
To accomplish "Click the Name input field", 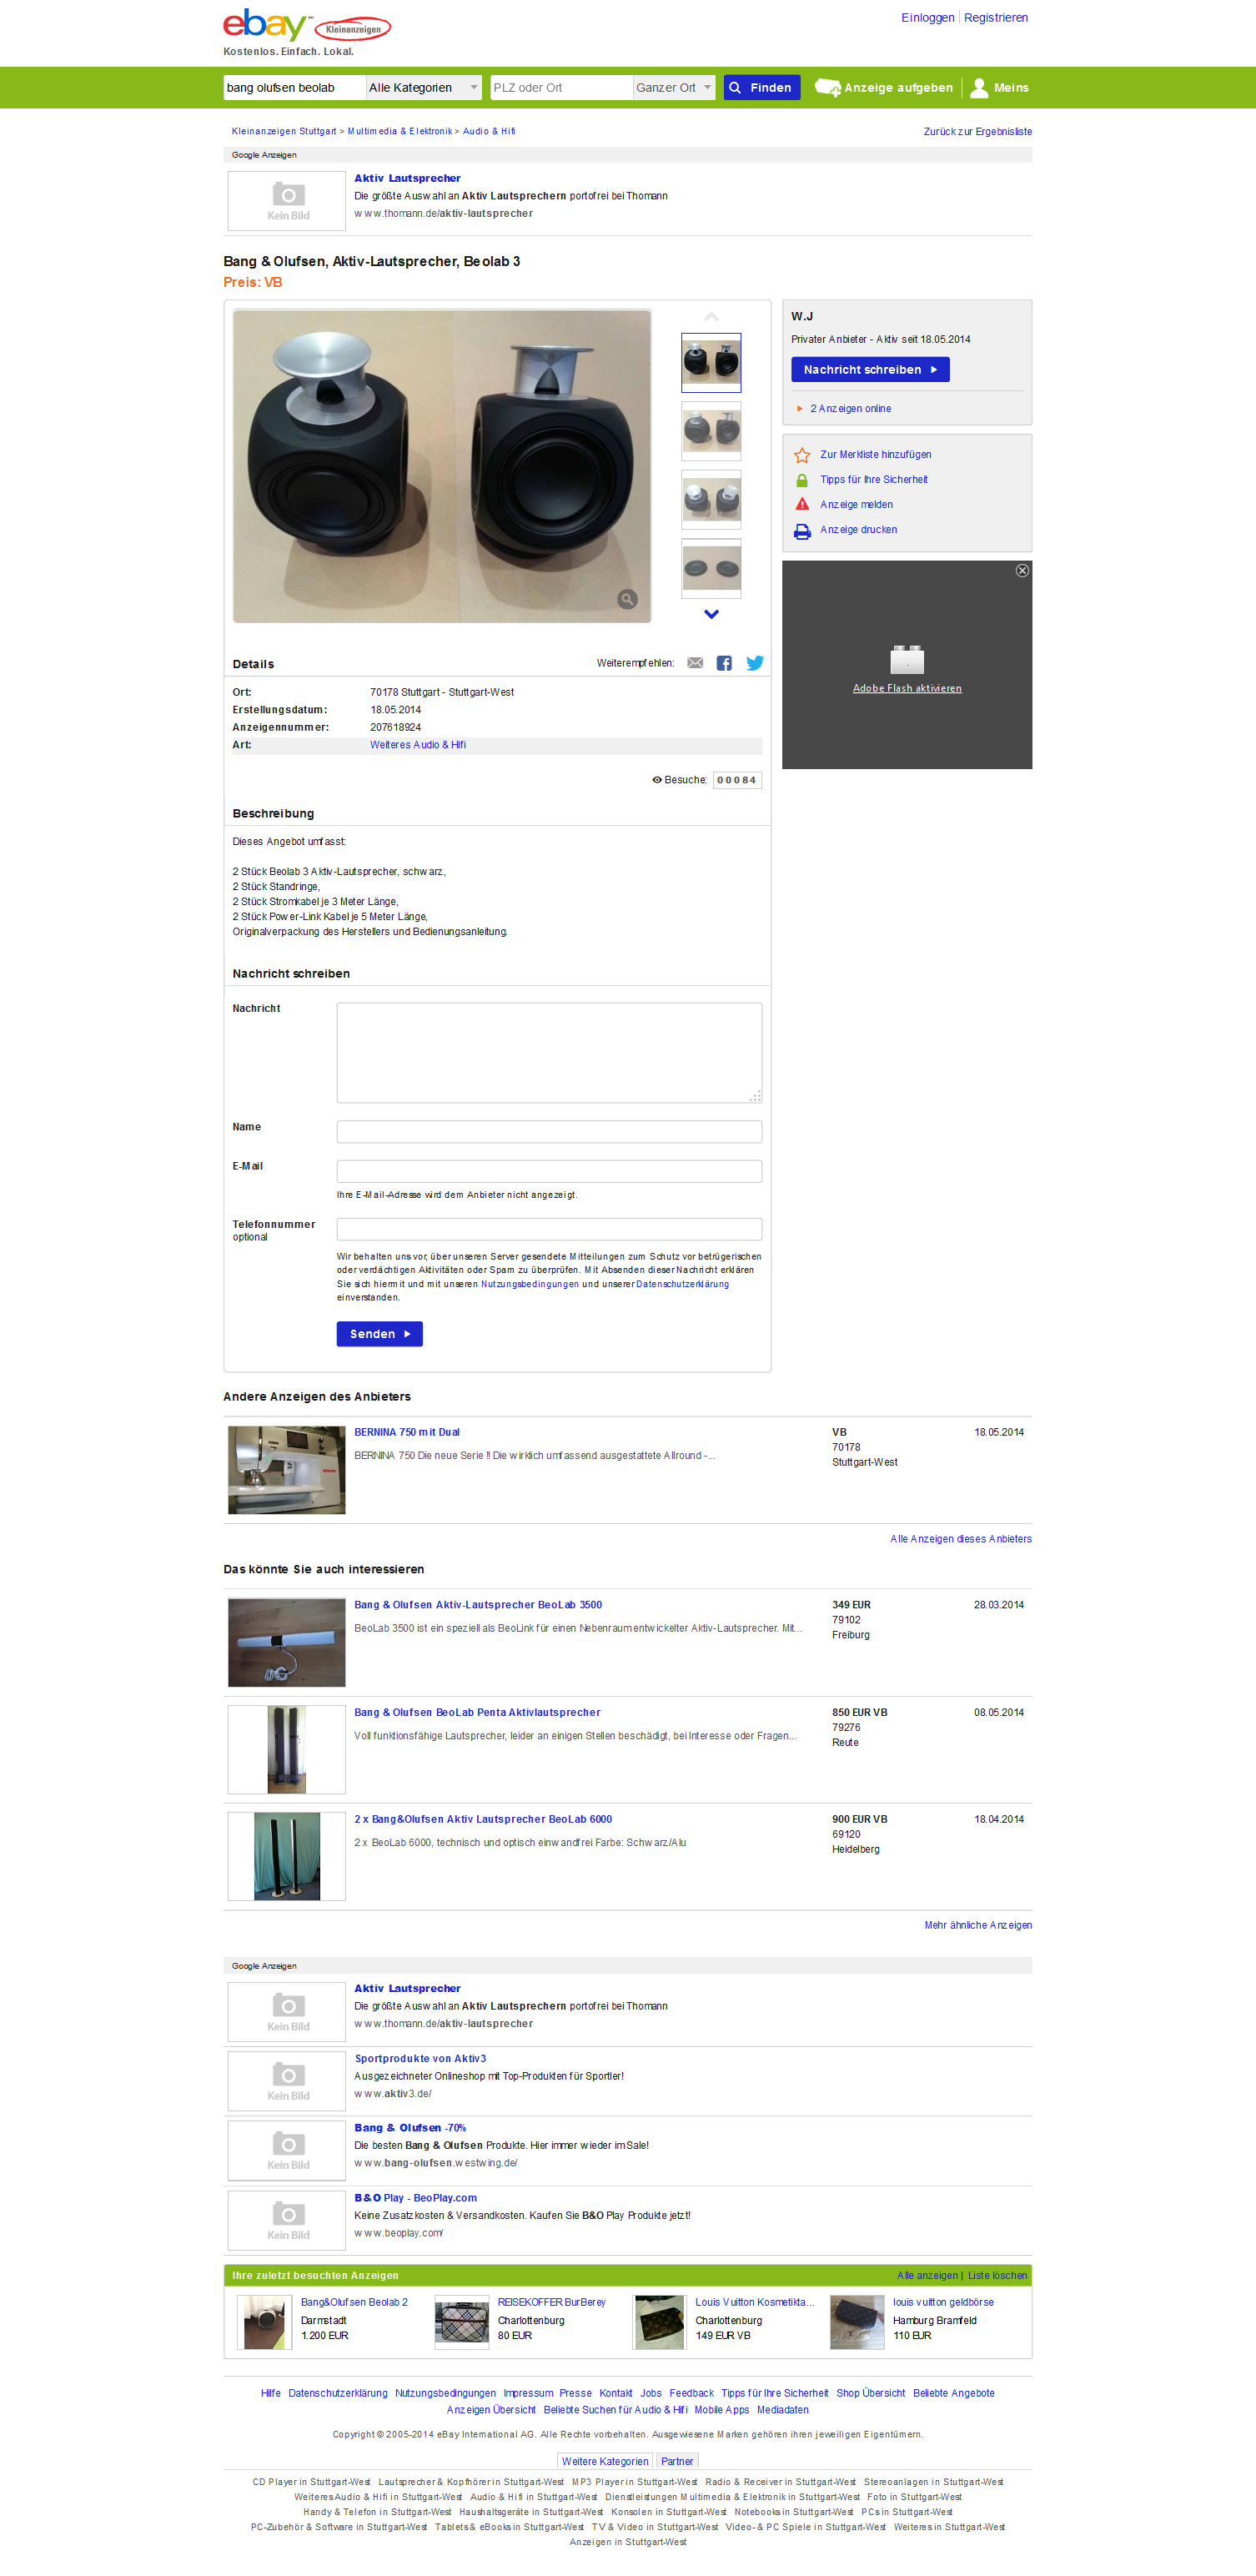I will pyautogui.click(x=549, y=1132).
